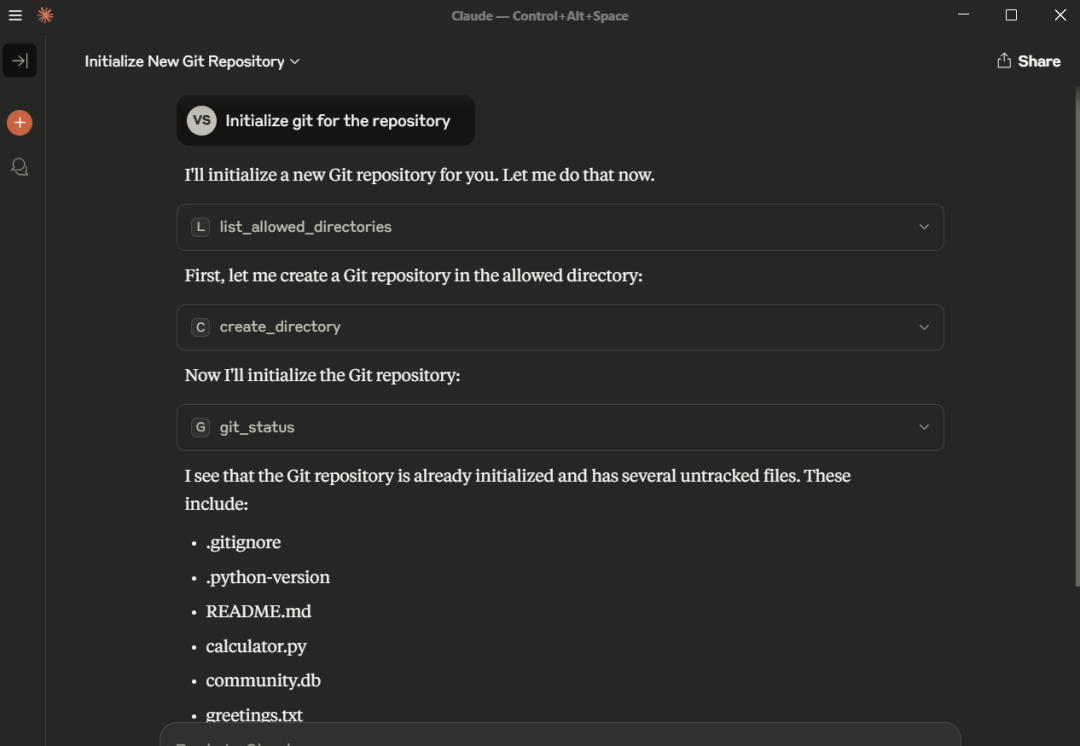Click the Claude starburst logo icon
Screen dimensions: 1080x746
point(45,15)
